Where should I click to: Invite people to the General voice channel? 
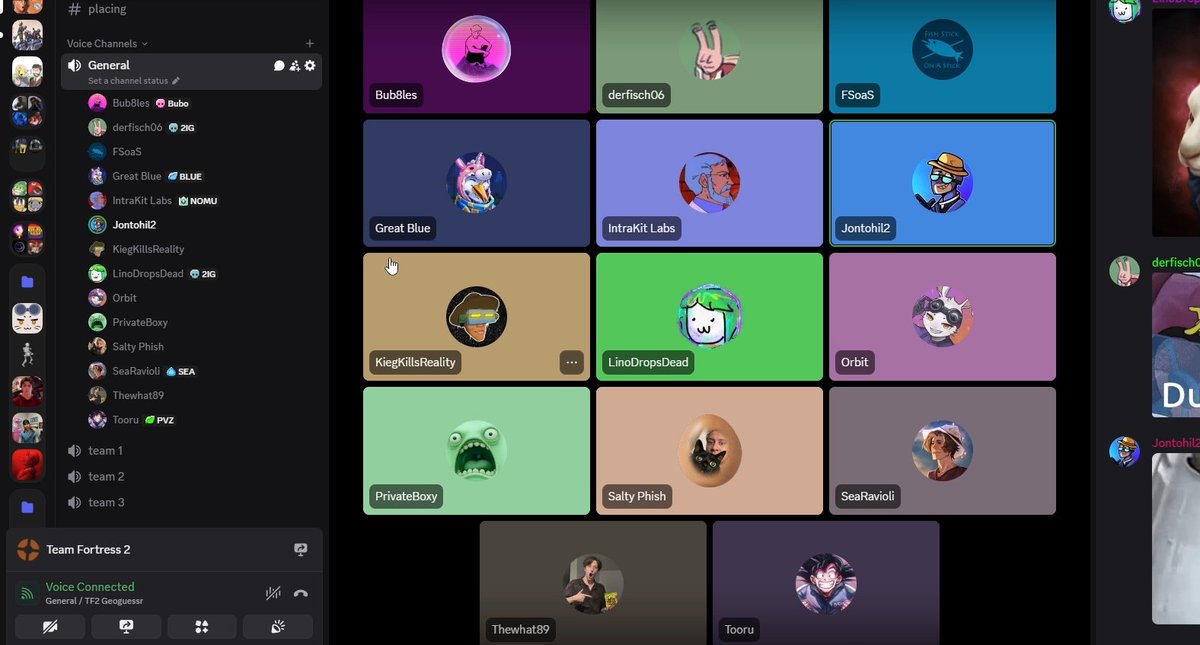coord(296,66)
